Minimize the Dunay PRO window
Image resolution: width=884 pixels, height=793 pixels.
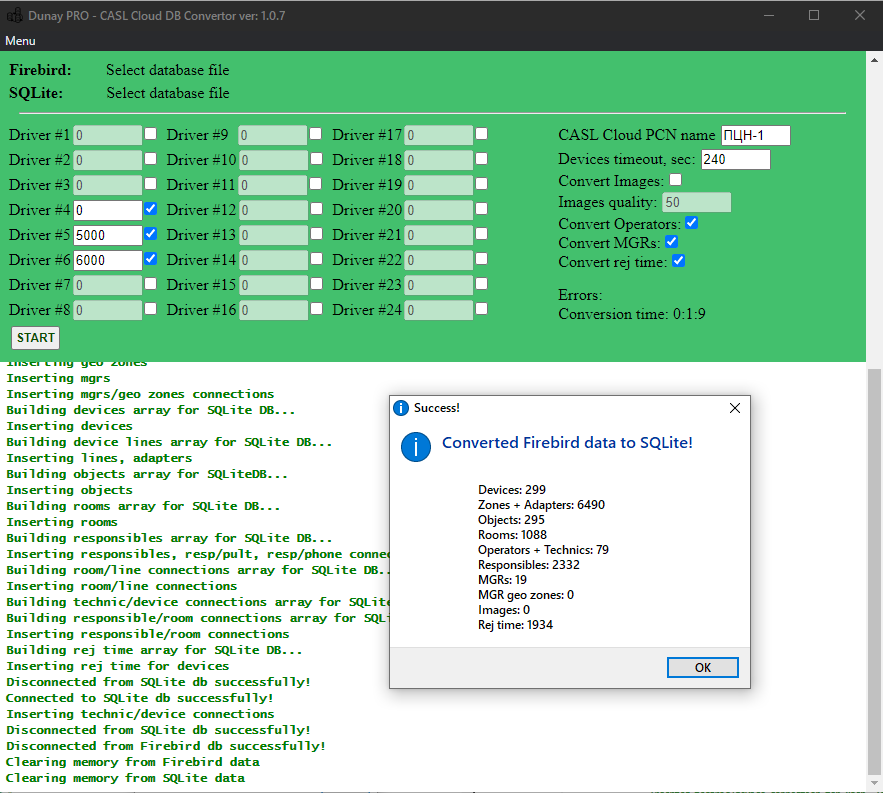[x=769, y=15]
